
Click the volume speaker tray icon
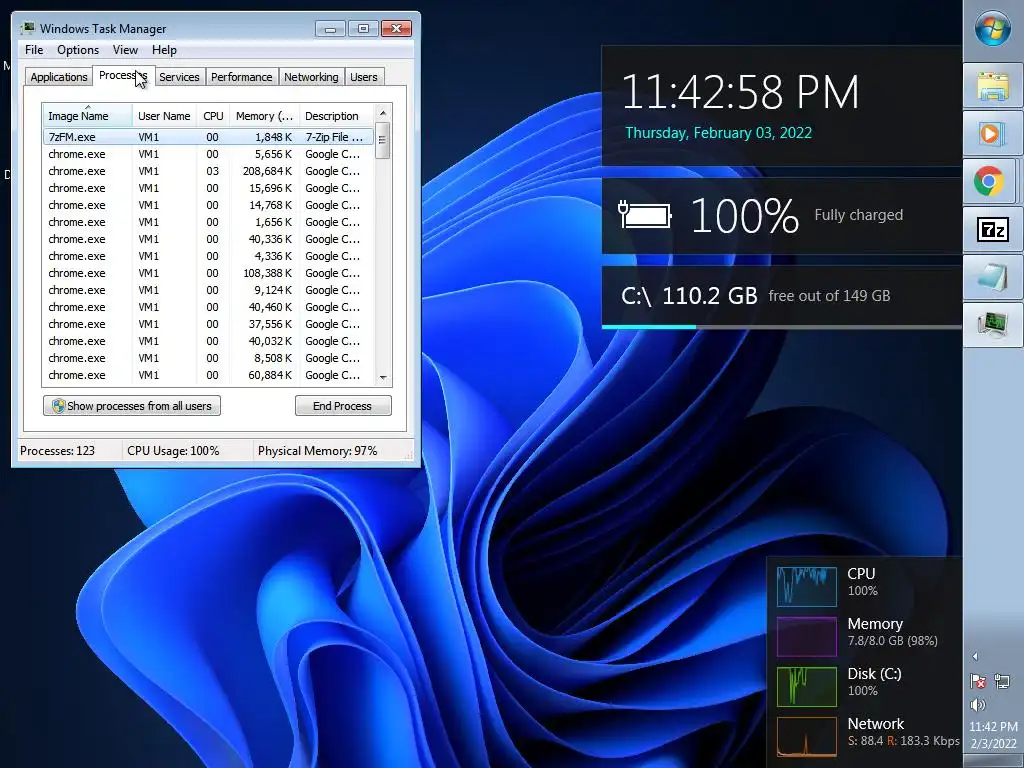click(x=978, y=705)
